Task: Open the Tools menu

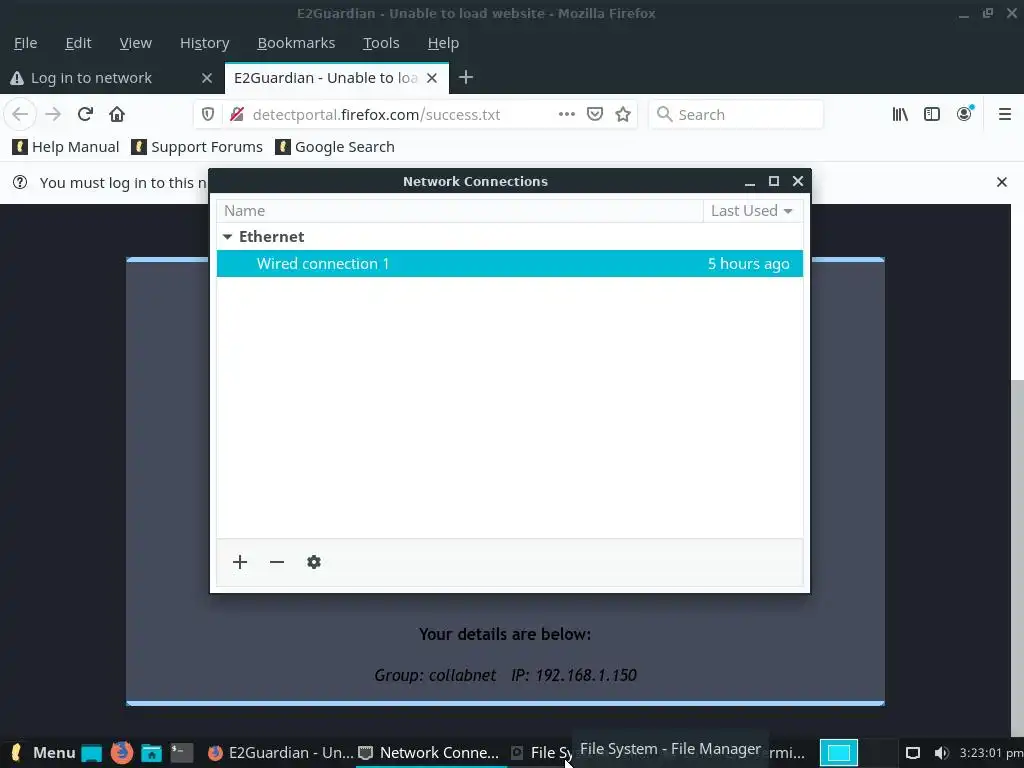Action: point(381,43)
